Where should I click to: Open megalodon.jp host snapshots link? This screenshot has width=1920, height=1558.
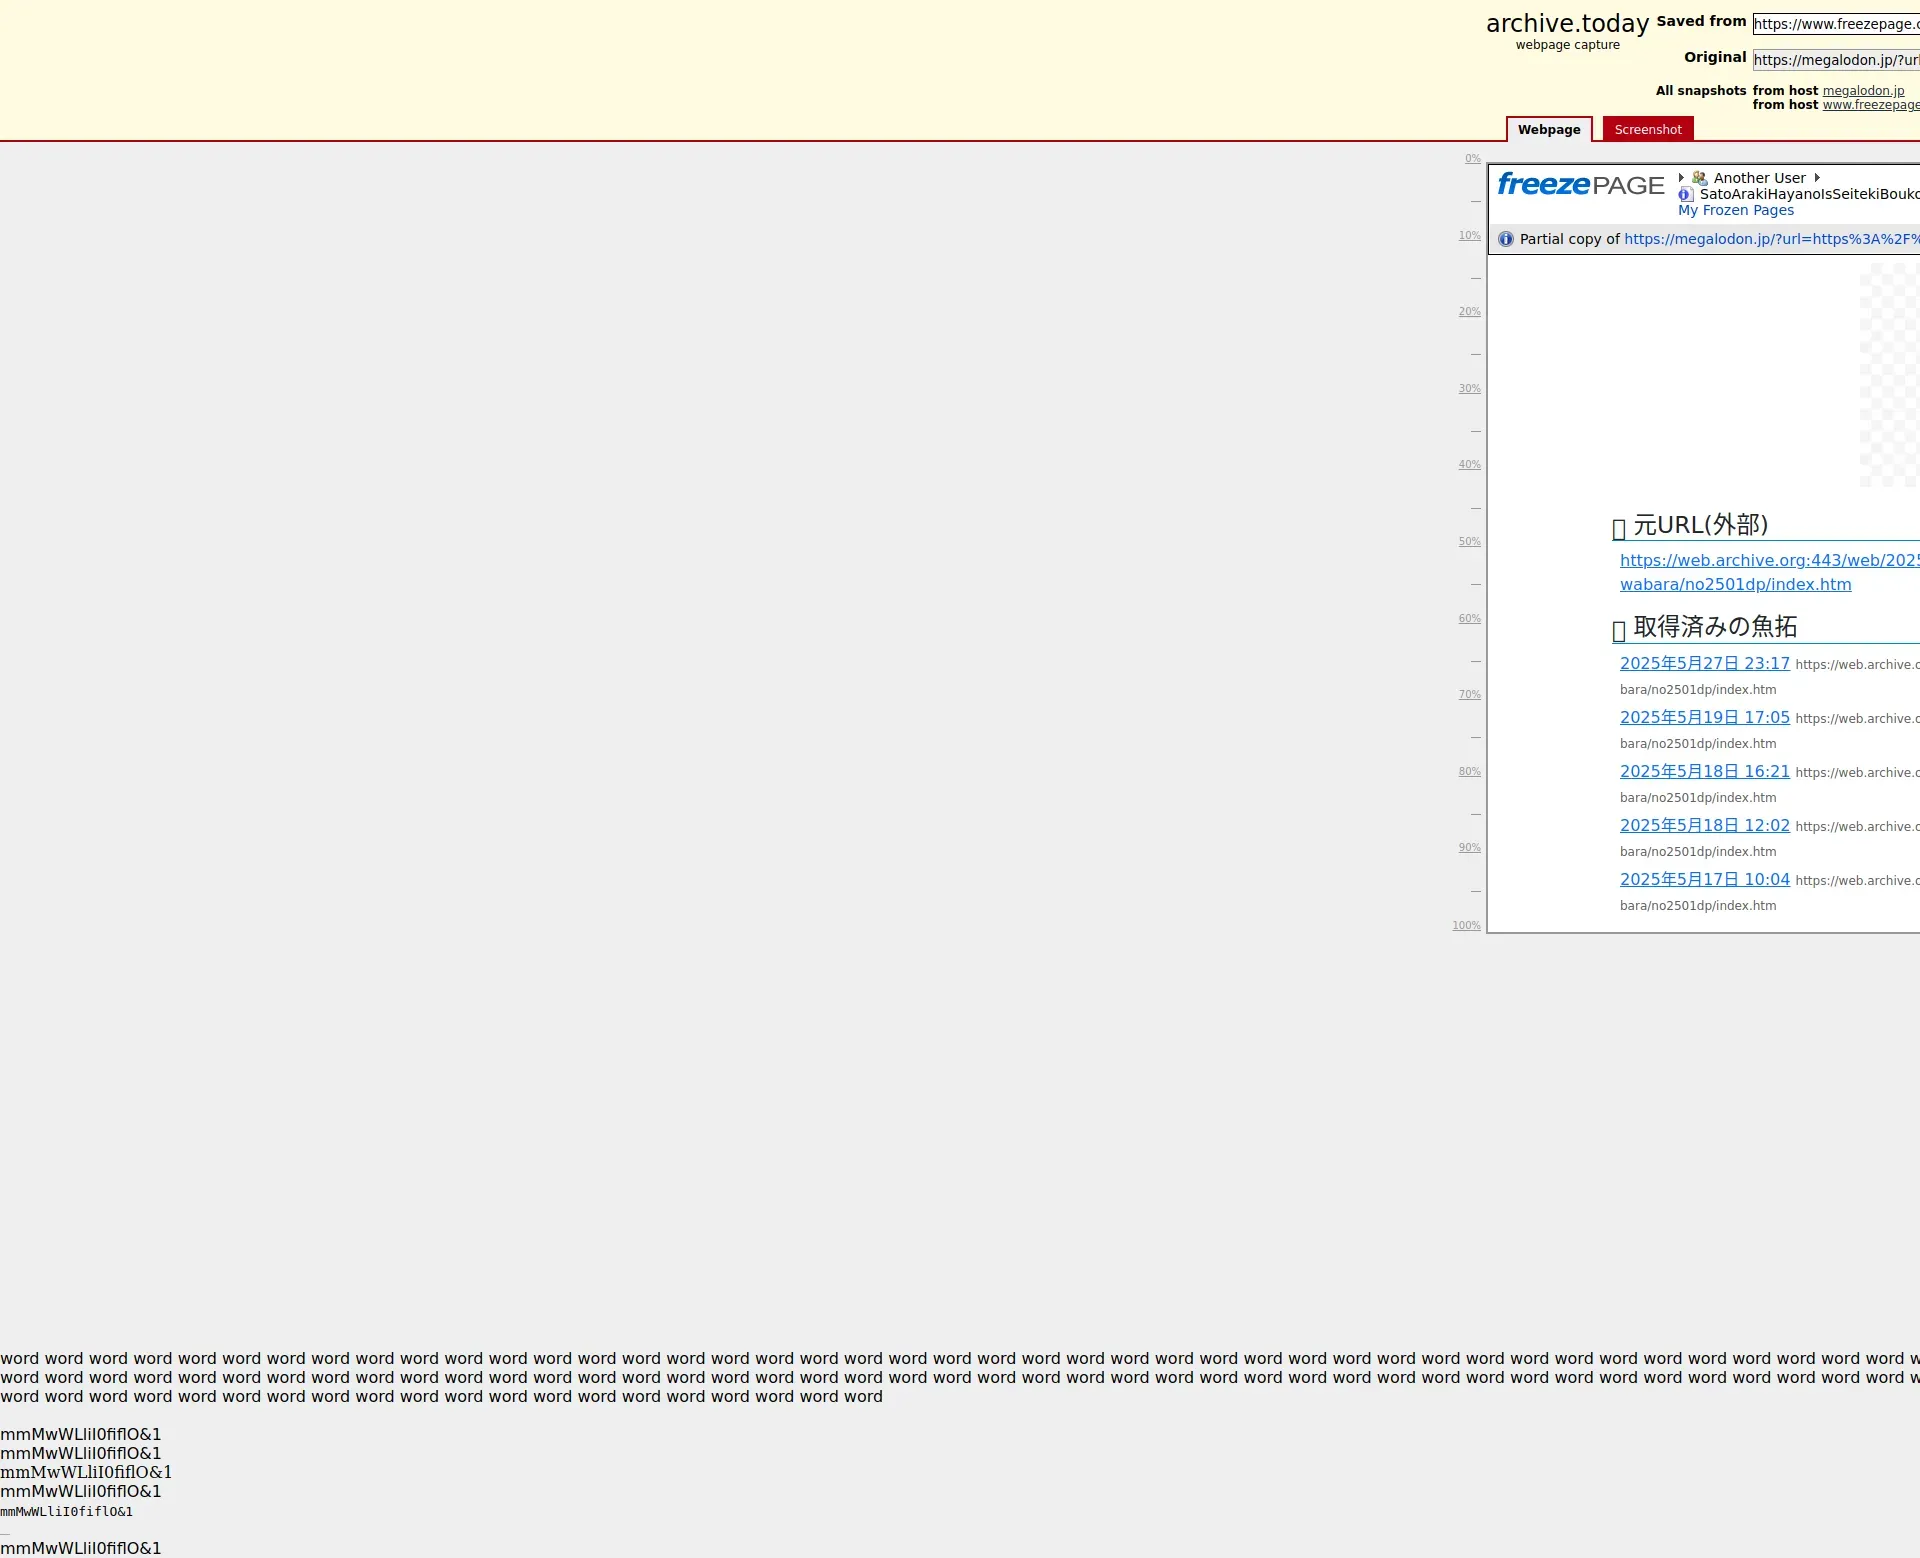click(x=1863, y=91)
